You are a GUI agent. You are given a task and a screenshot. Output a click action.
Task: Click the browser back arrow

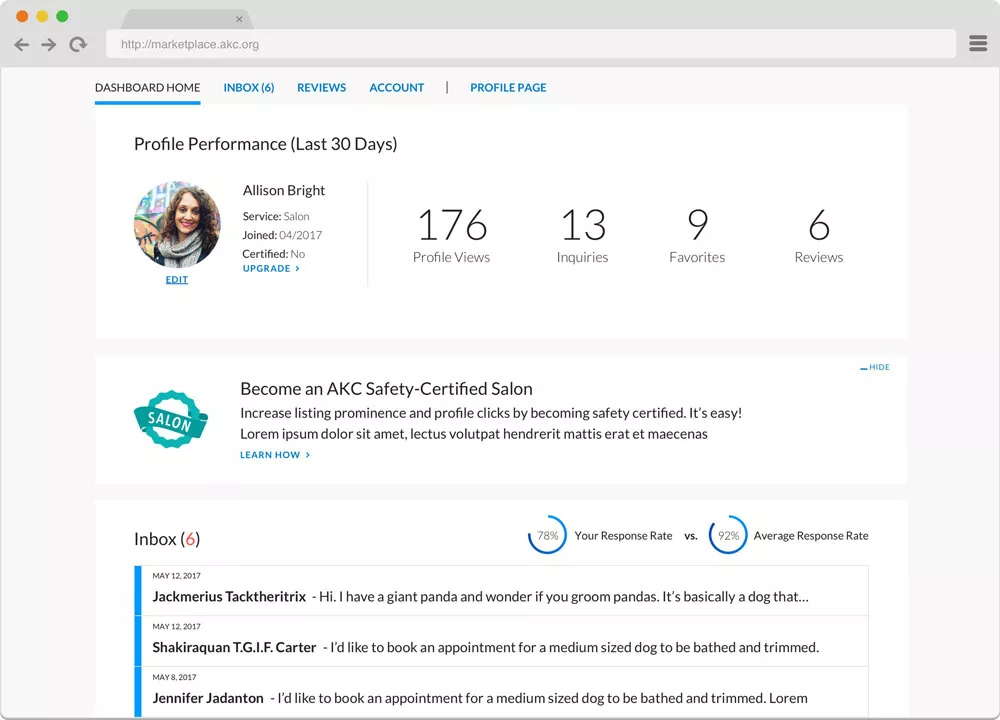tap(21, 45)
